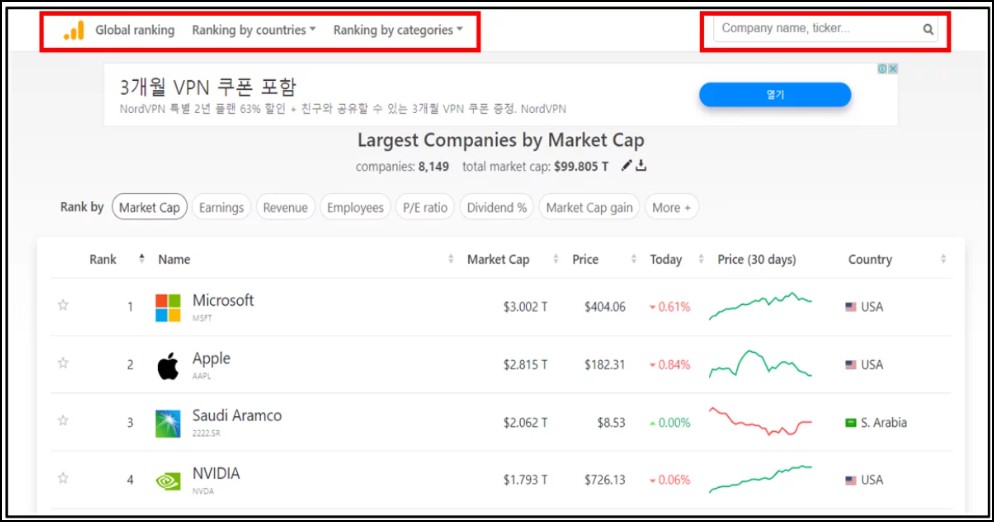Open Apple 30-day price chart
The image size is (994, 522).
click(x=760, y=364)
